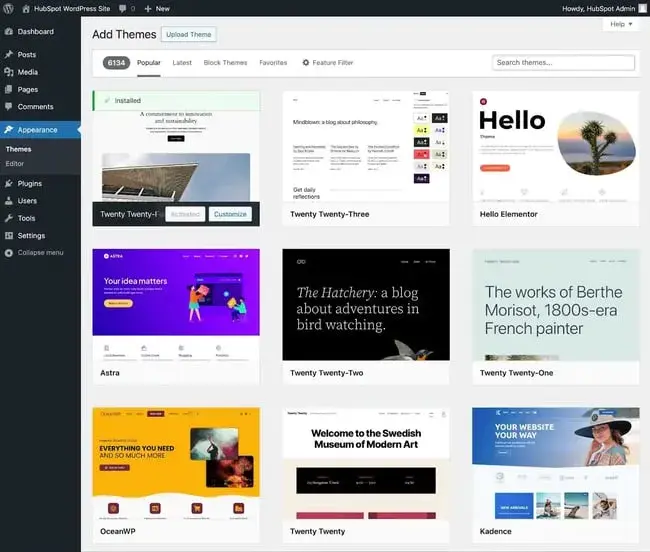This screenshot has height=552, width=650.
Task: Go to Plugins in sidebar
Action: (30, 184)
